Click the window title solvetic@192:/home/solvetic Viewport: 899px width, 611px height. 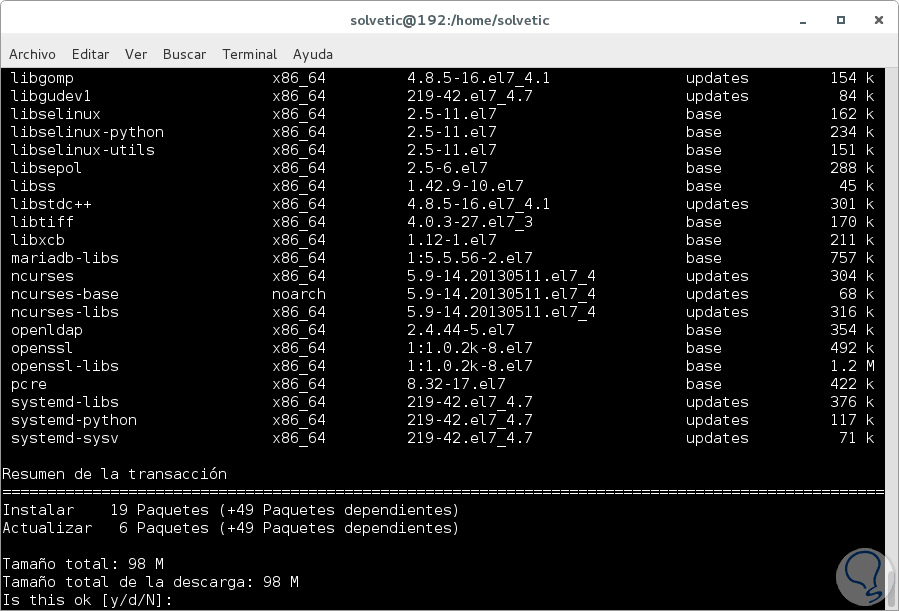(x=450, y=21)
